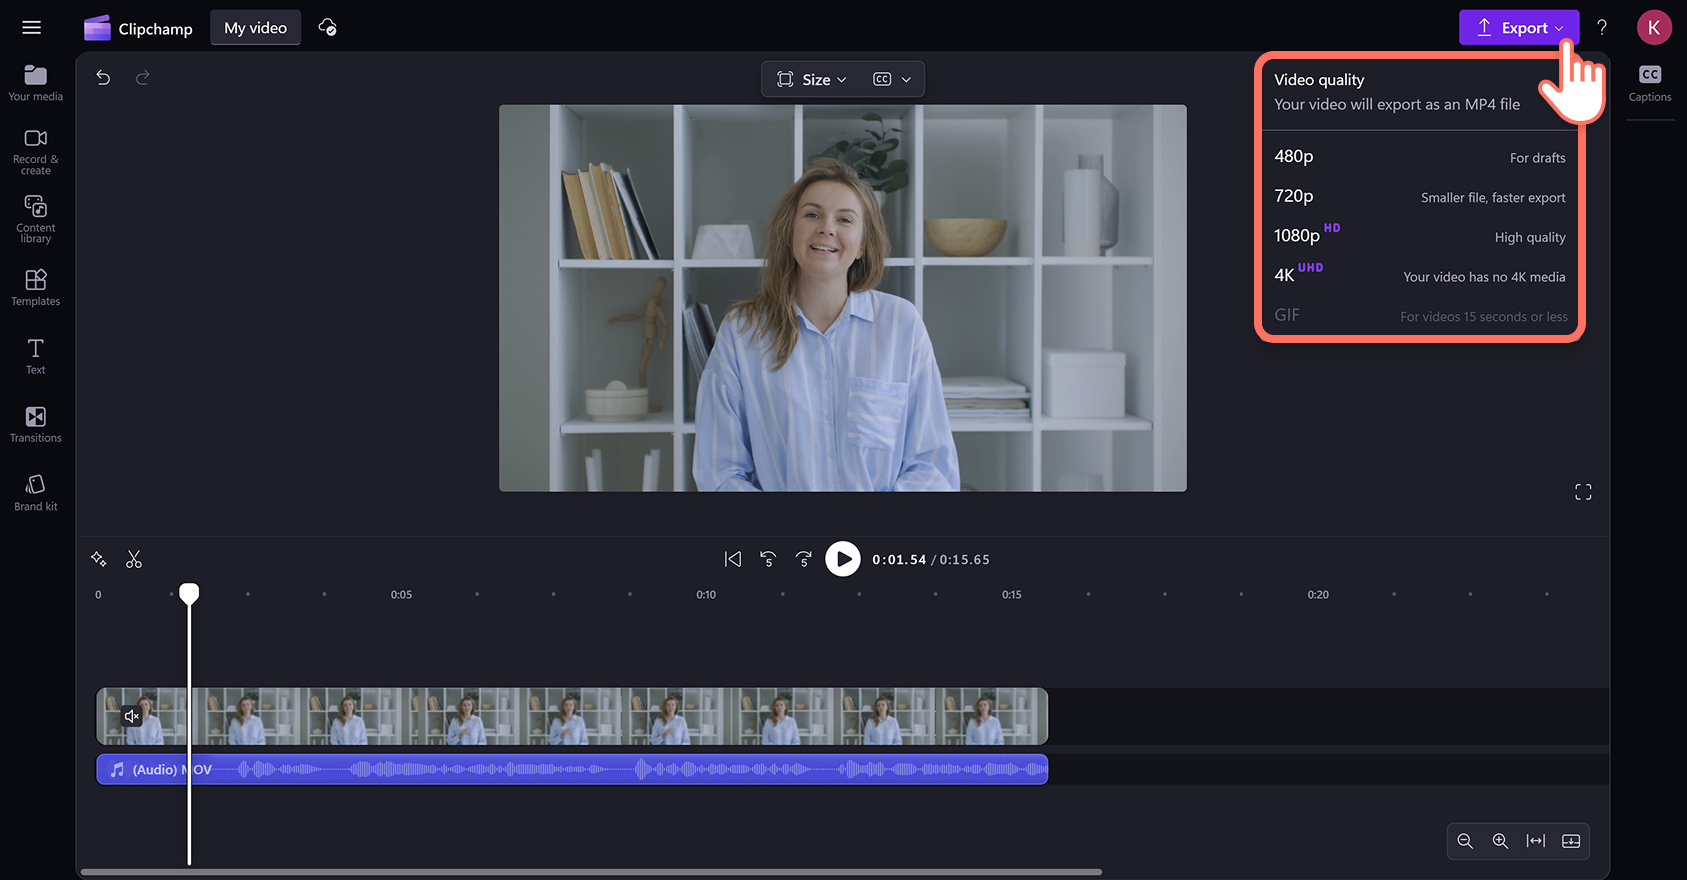Select GIF export option

coord(1419,316)
